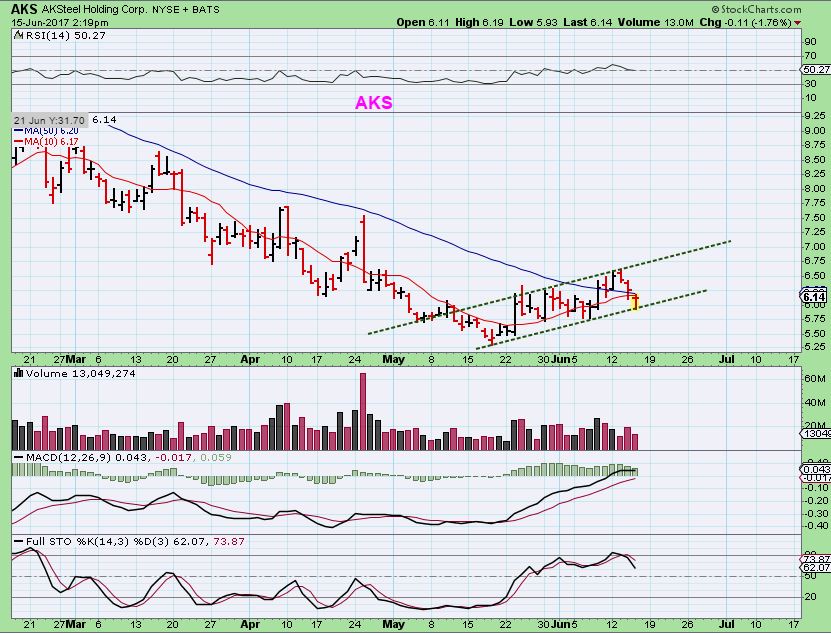Click the RSI(14) 50.27 indicator label
The image size is (831, 634).
click(65, 36)
